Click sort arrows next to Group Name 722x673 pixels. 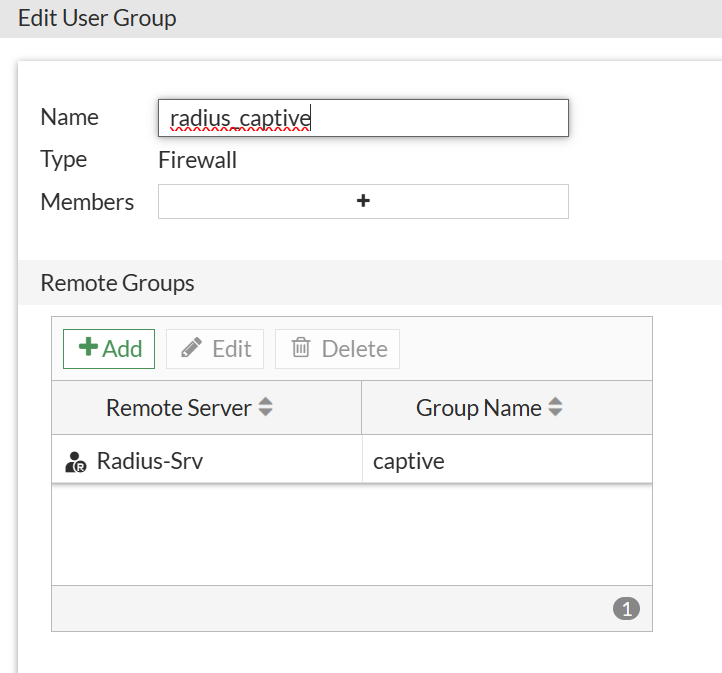(x=556, y=408)
